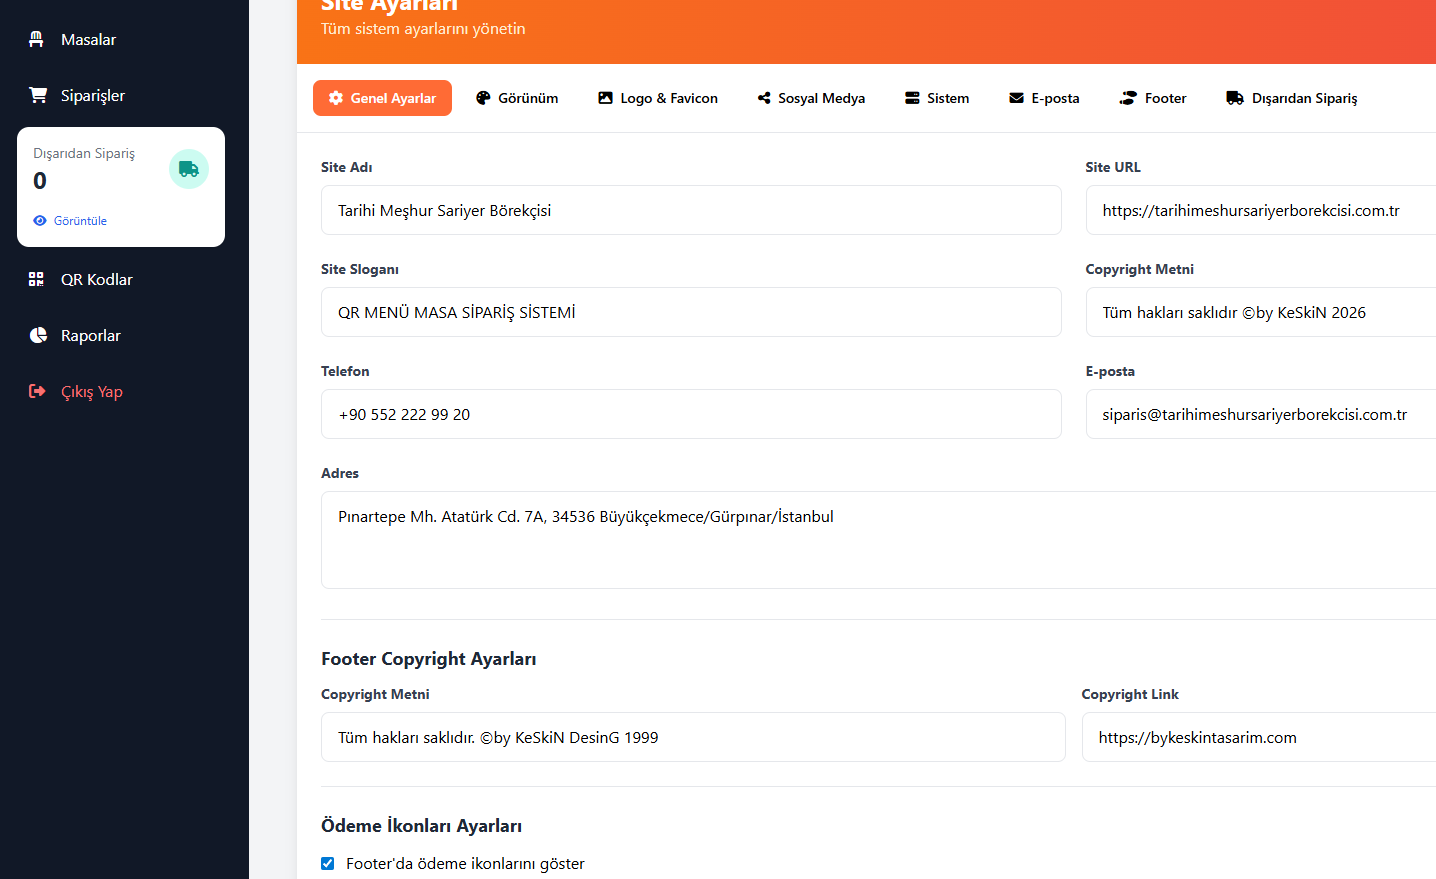Uncheck Footer'da ödeme ikonlarını göster checkbox
Viewport: 1436px width, 879px height.
(x=327, y=863)
